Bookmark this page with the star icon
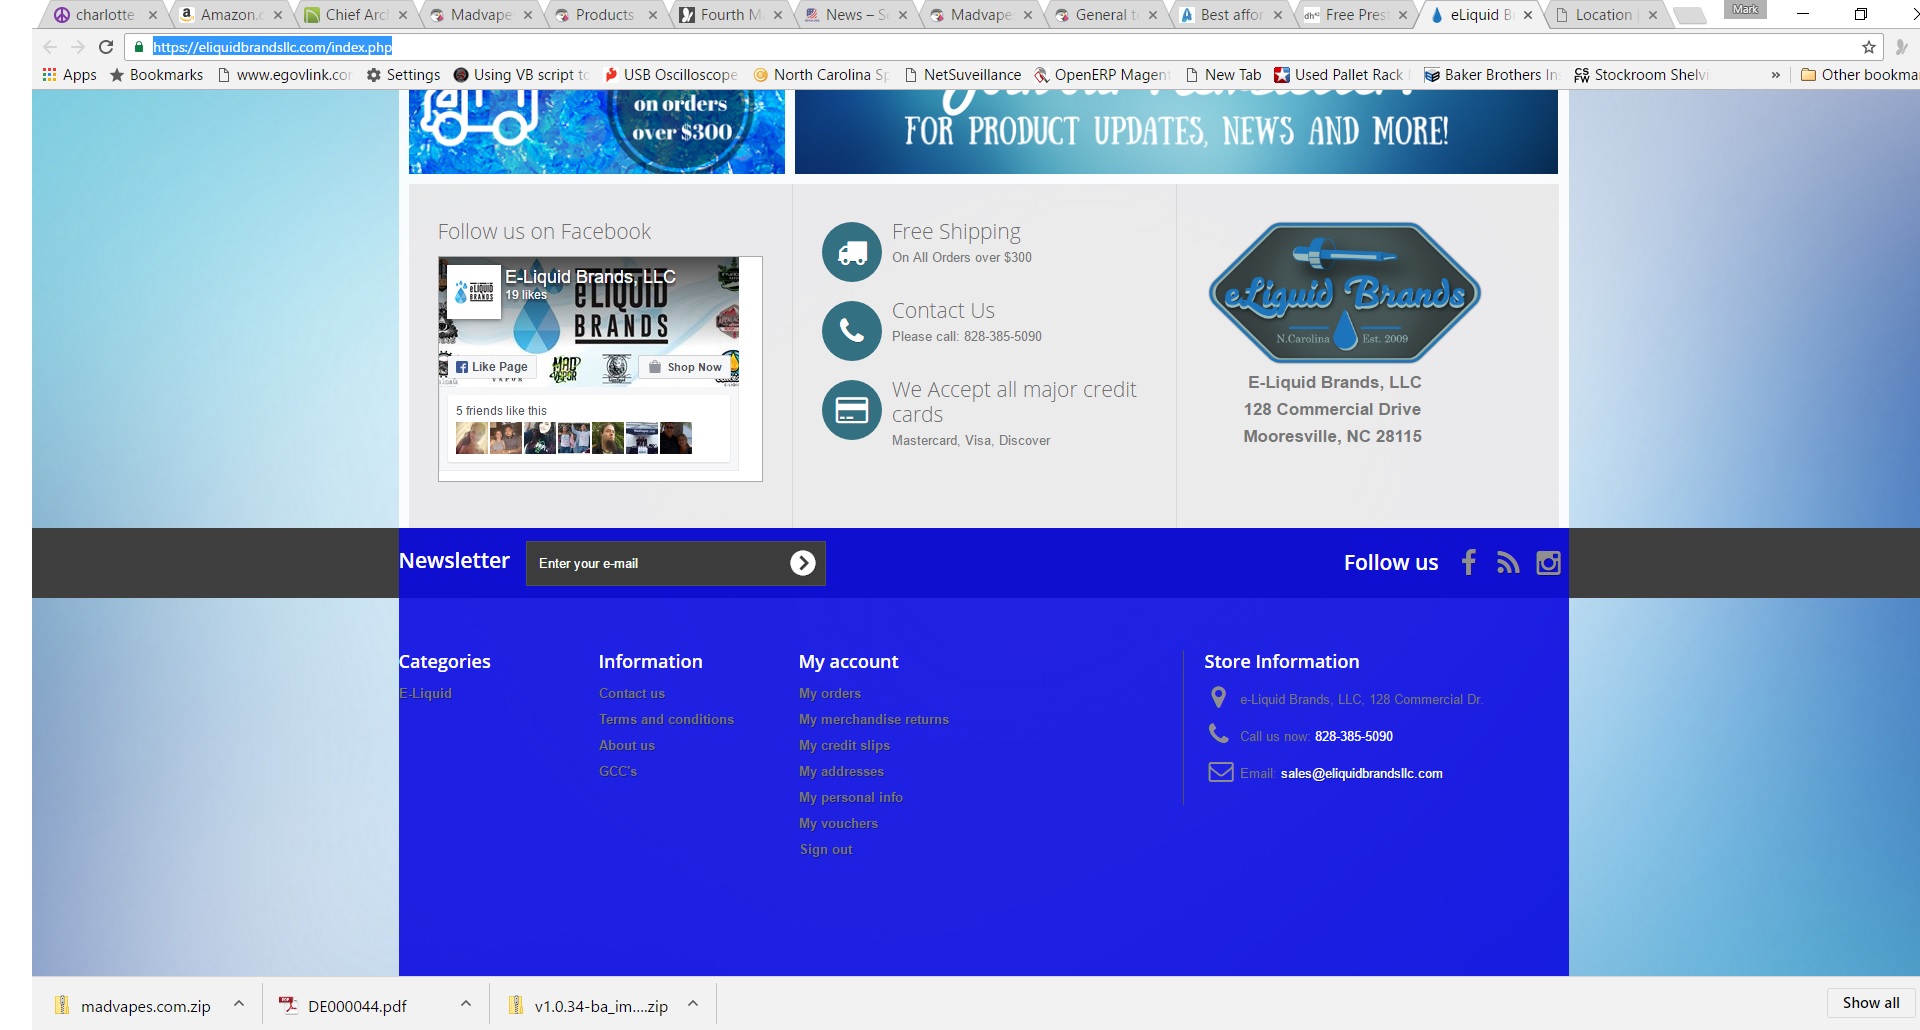Screen dimensions: 1920x1030 pos(1868,47)
